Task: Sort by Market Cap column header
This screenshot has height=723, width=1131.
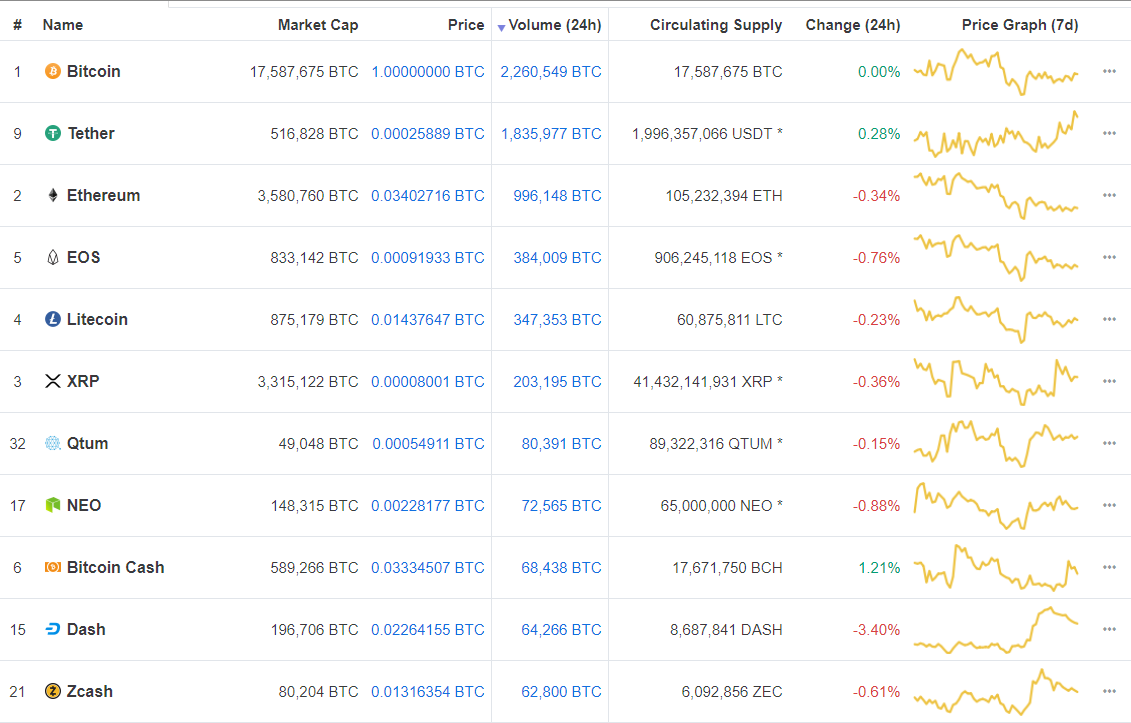Action: tap(317, 25)
